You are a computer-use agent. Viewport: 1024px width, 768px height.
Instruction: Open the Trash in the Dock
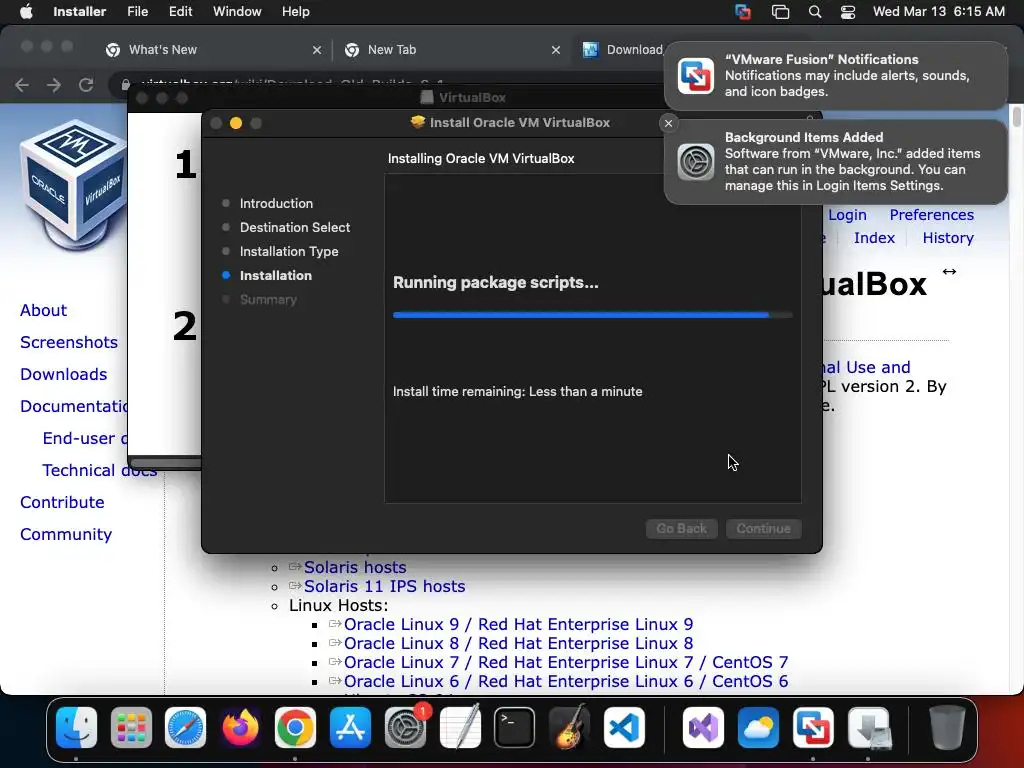coord(947,728)
